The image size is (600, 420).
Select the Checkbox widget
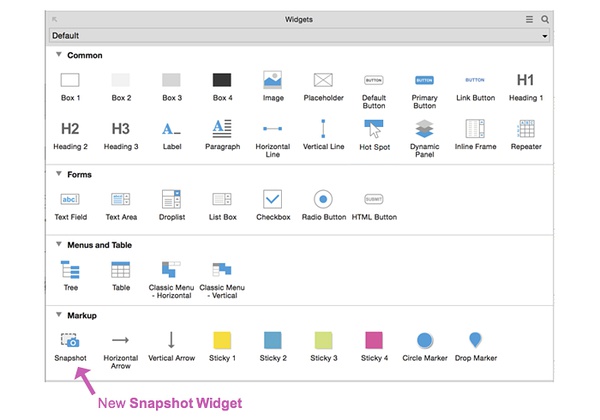pyautogui.click(x=272, y=199)
